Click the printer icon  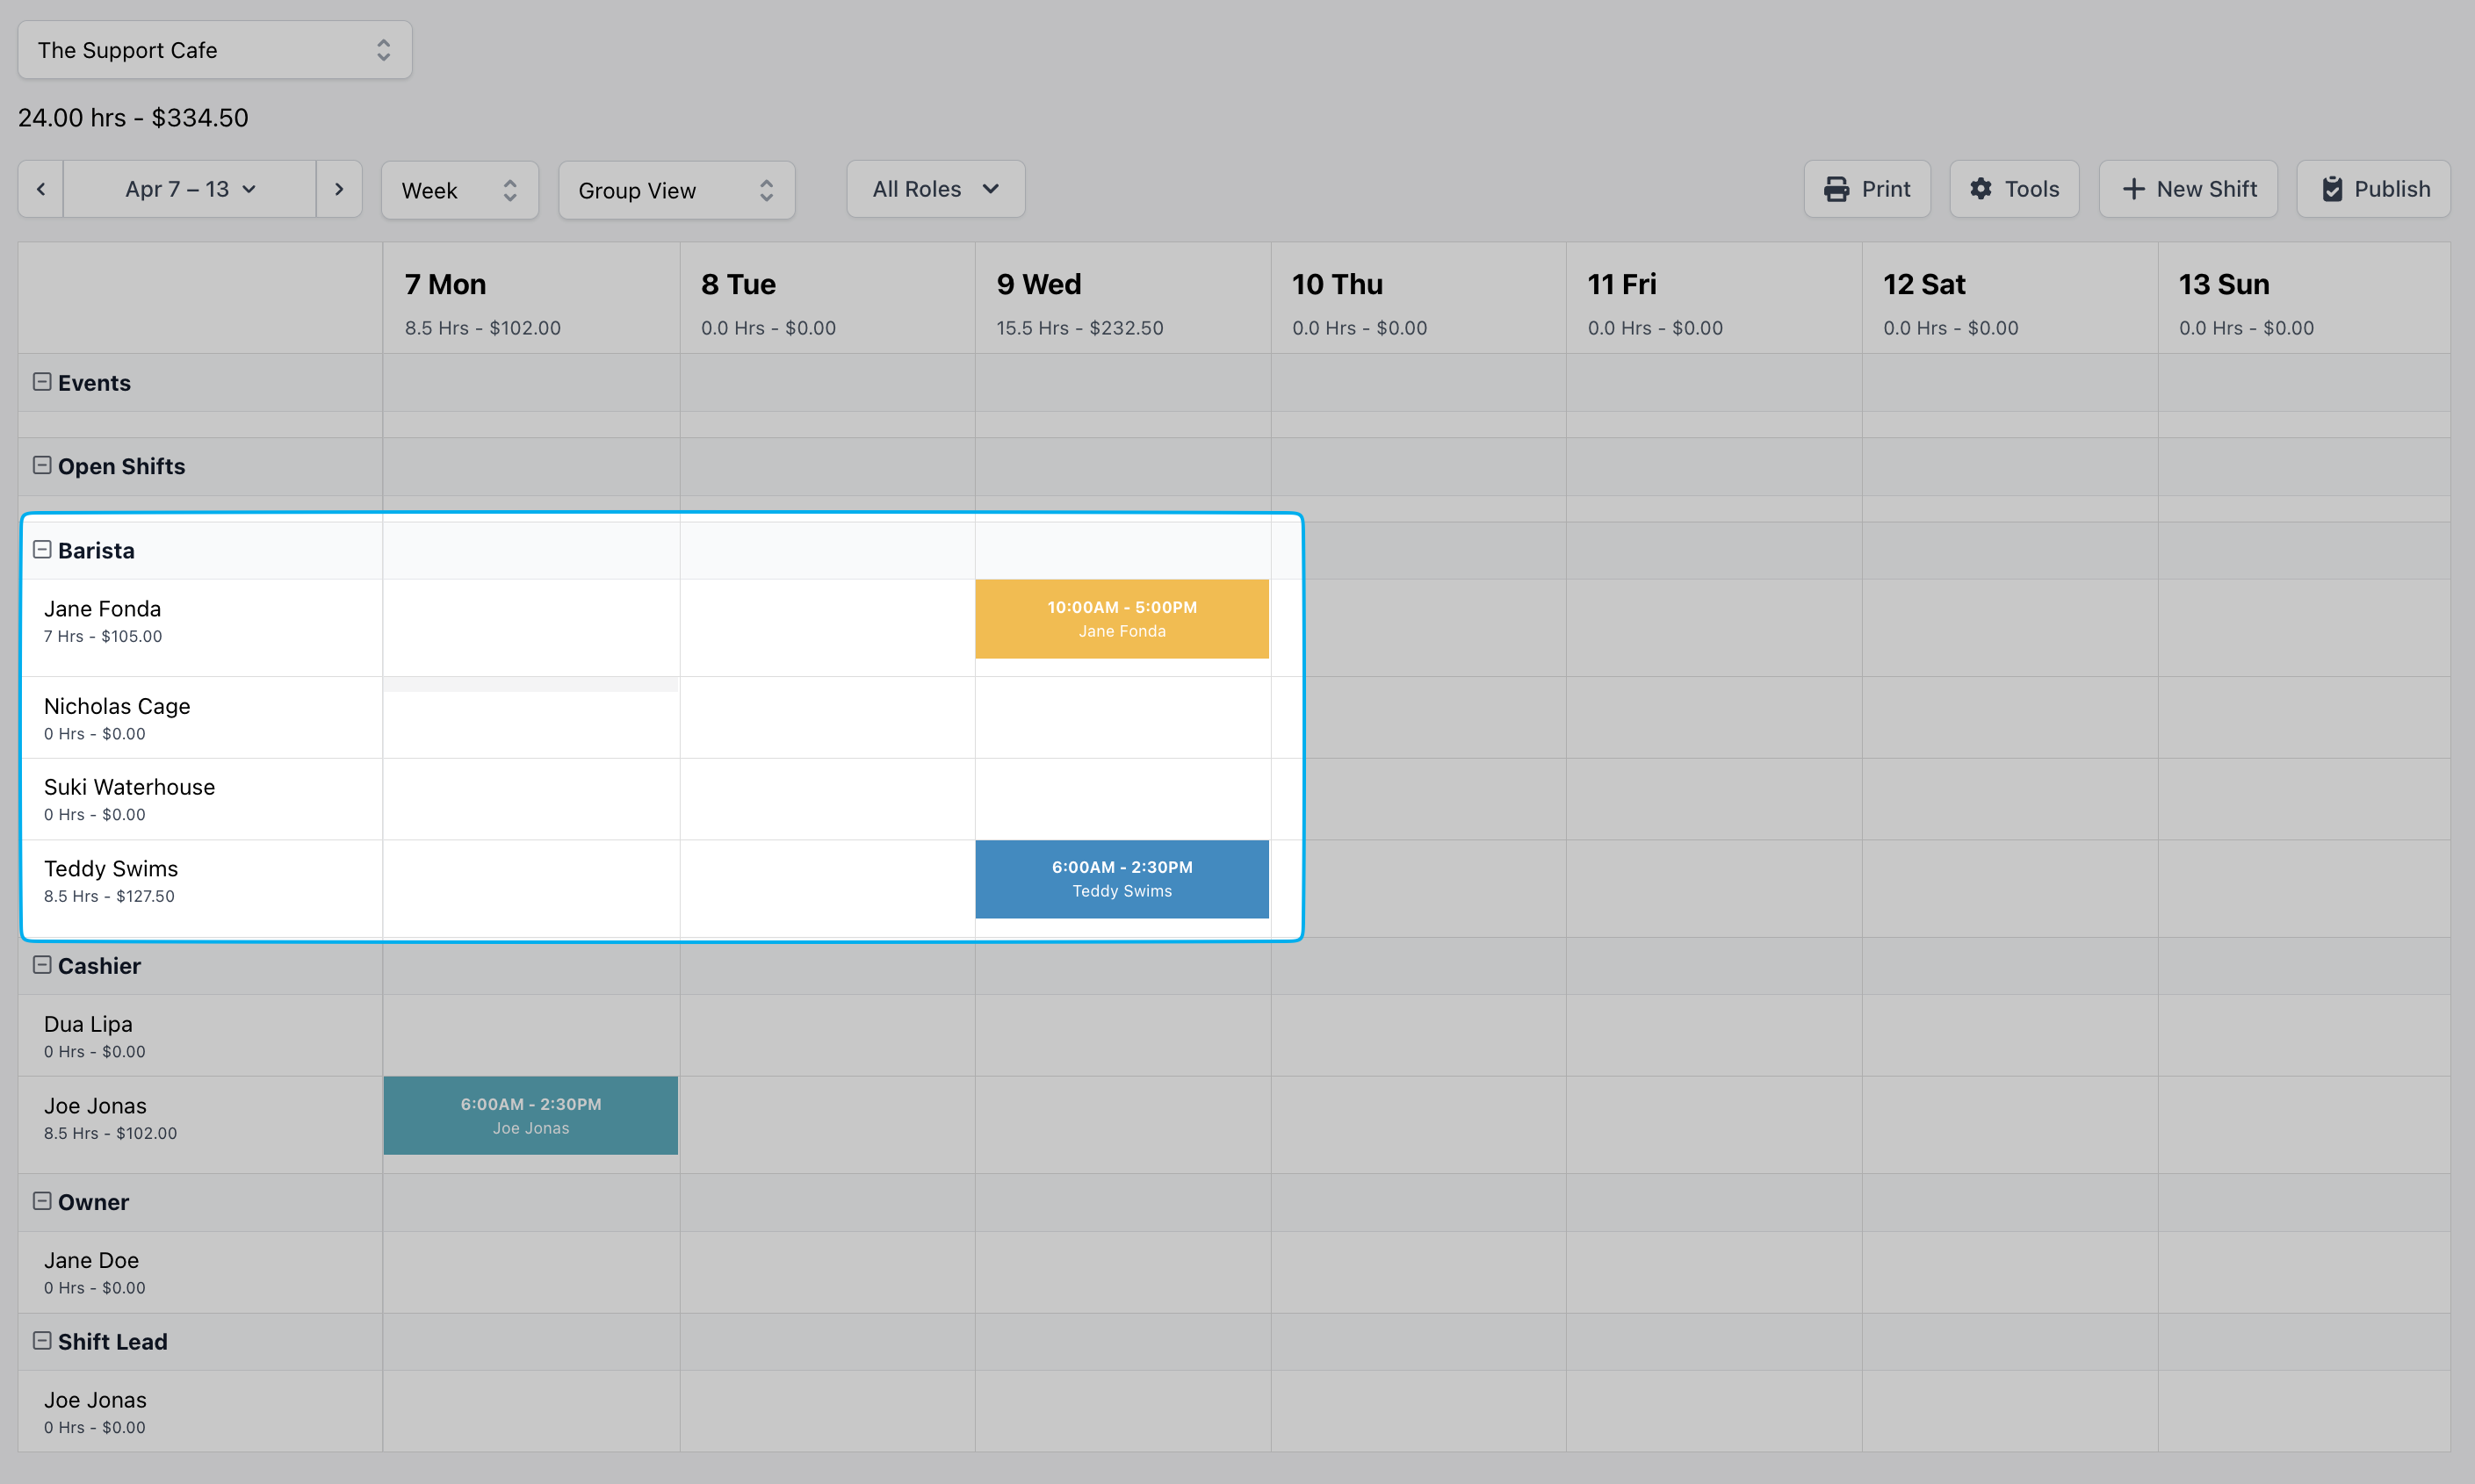(1836, 189)
